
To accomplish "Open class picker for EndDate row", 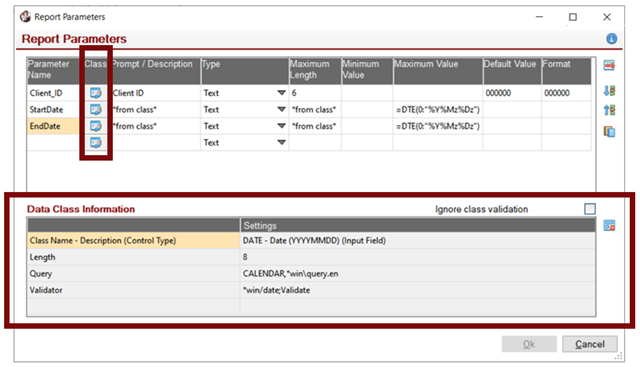I will point(96,126).
